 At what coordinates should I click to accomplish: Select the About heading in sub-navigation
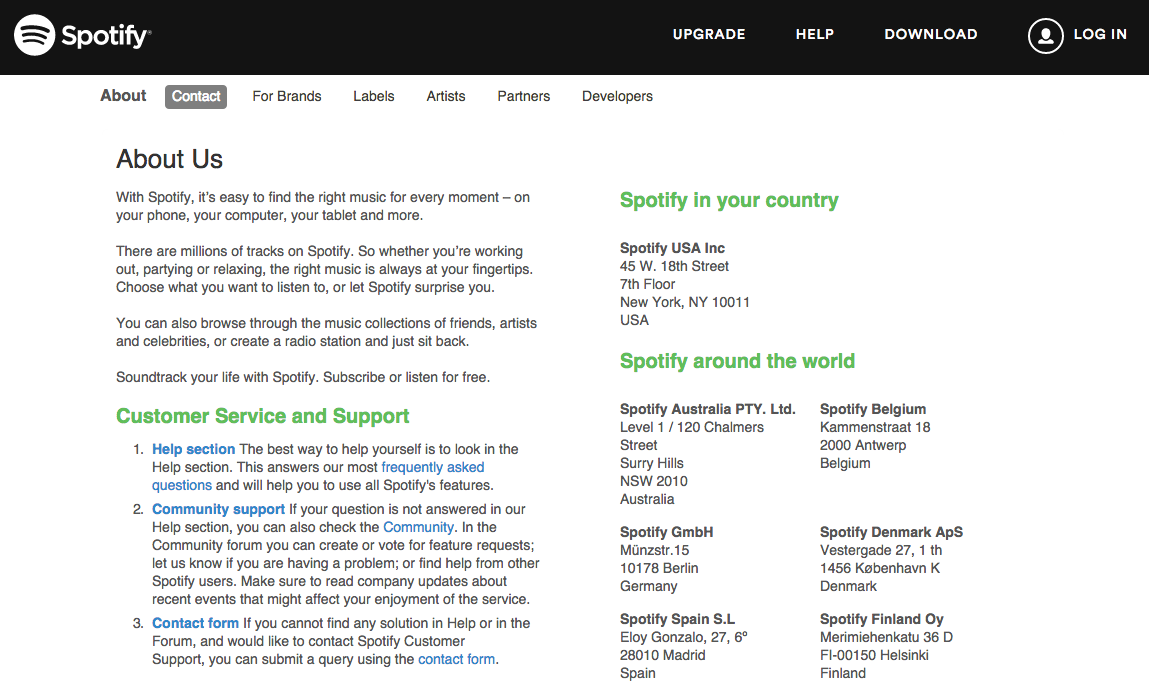tap(123, 96)
